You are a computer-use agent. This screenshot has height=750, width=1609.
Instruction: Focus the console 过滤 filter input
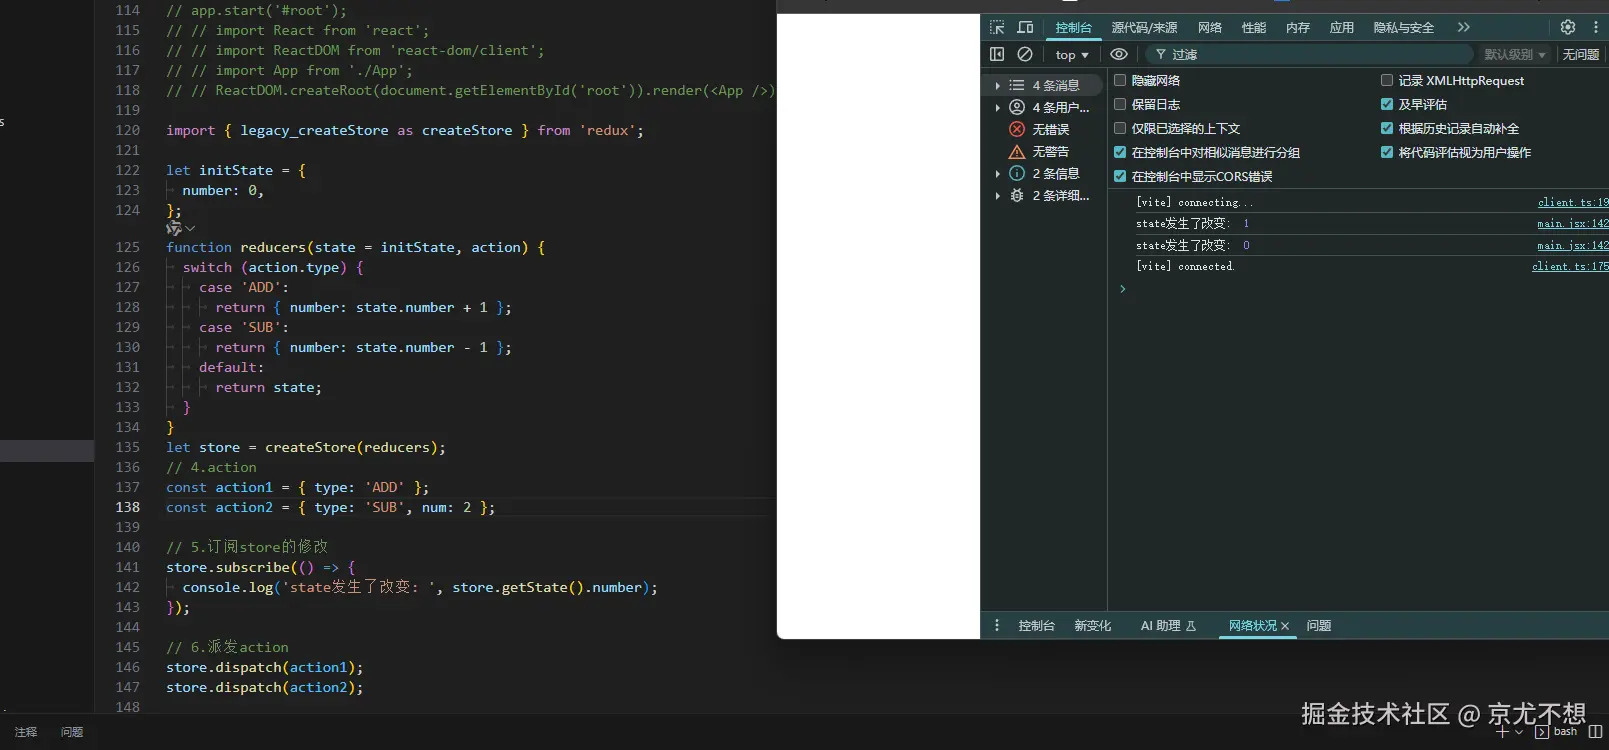(x=1310, y=55)
